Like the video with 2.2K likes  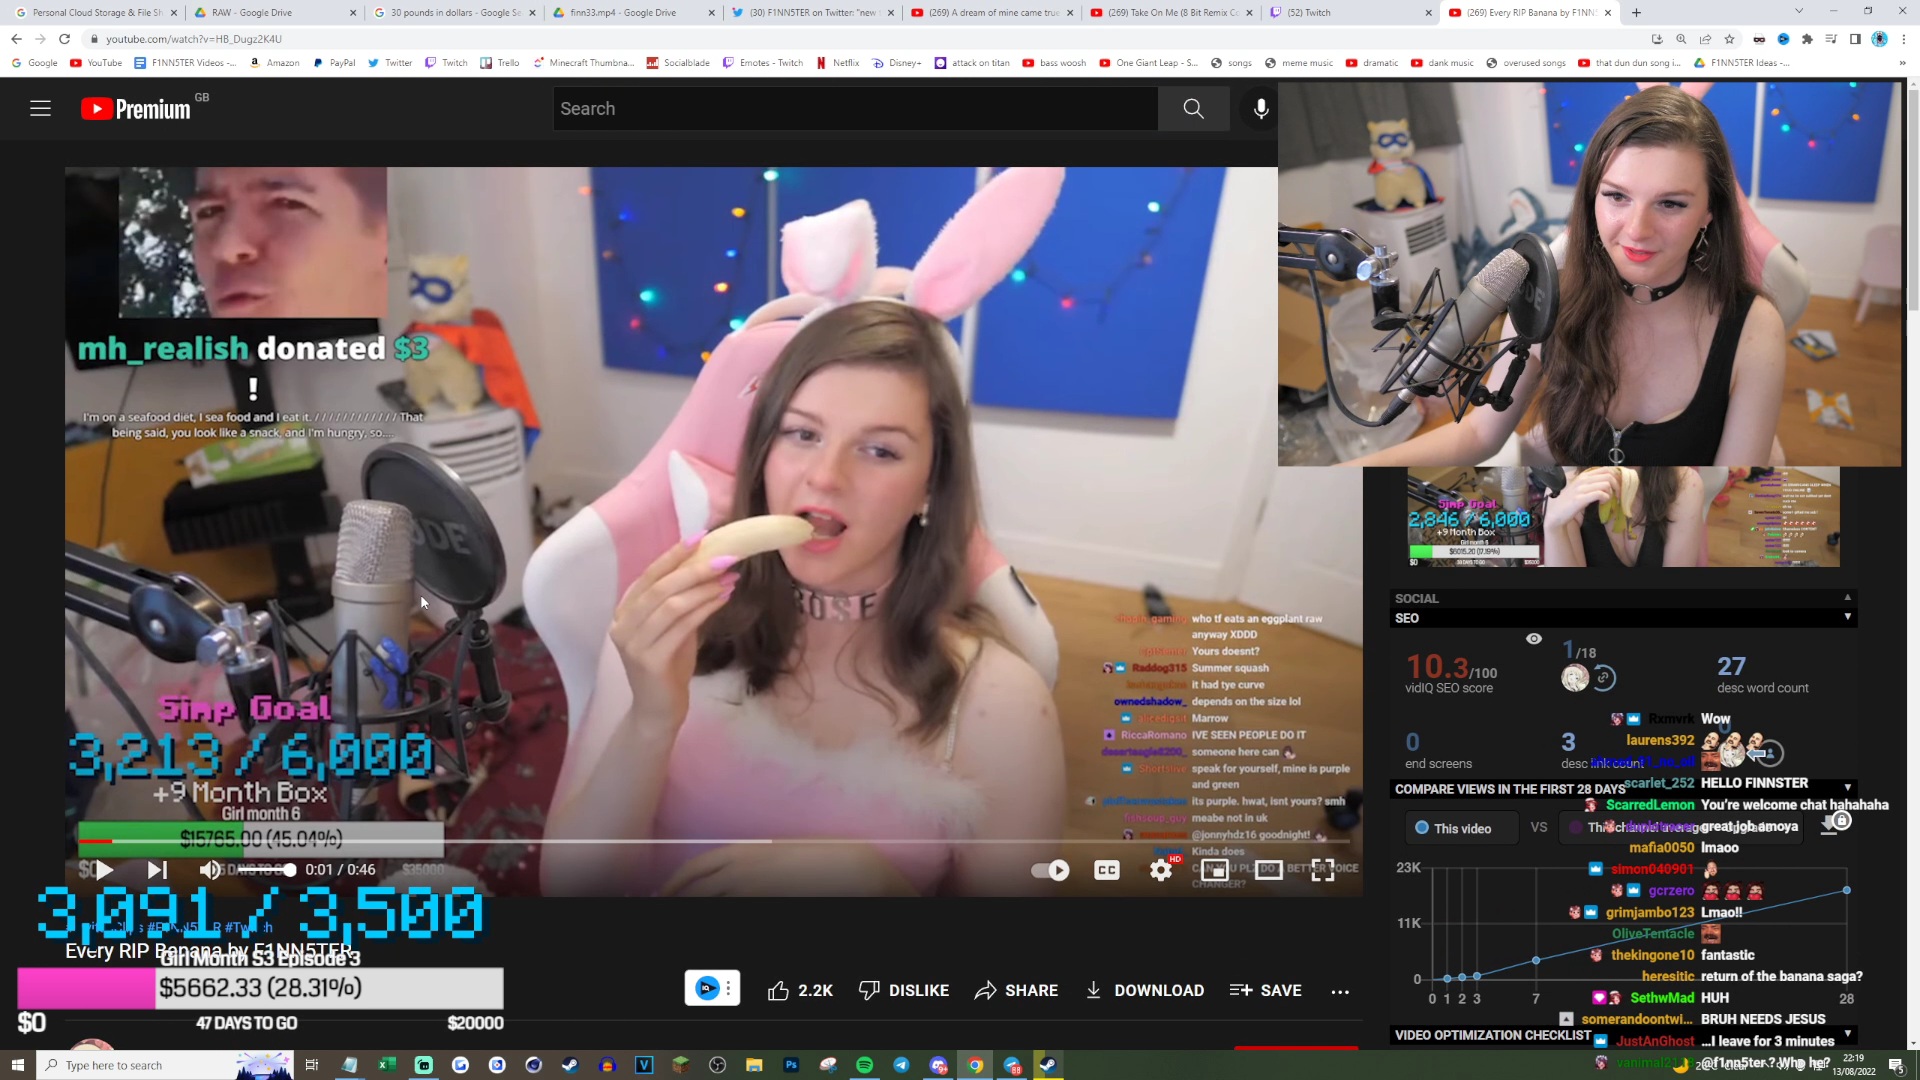pos(800,990)
